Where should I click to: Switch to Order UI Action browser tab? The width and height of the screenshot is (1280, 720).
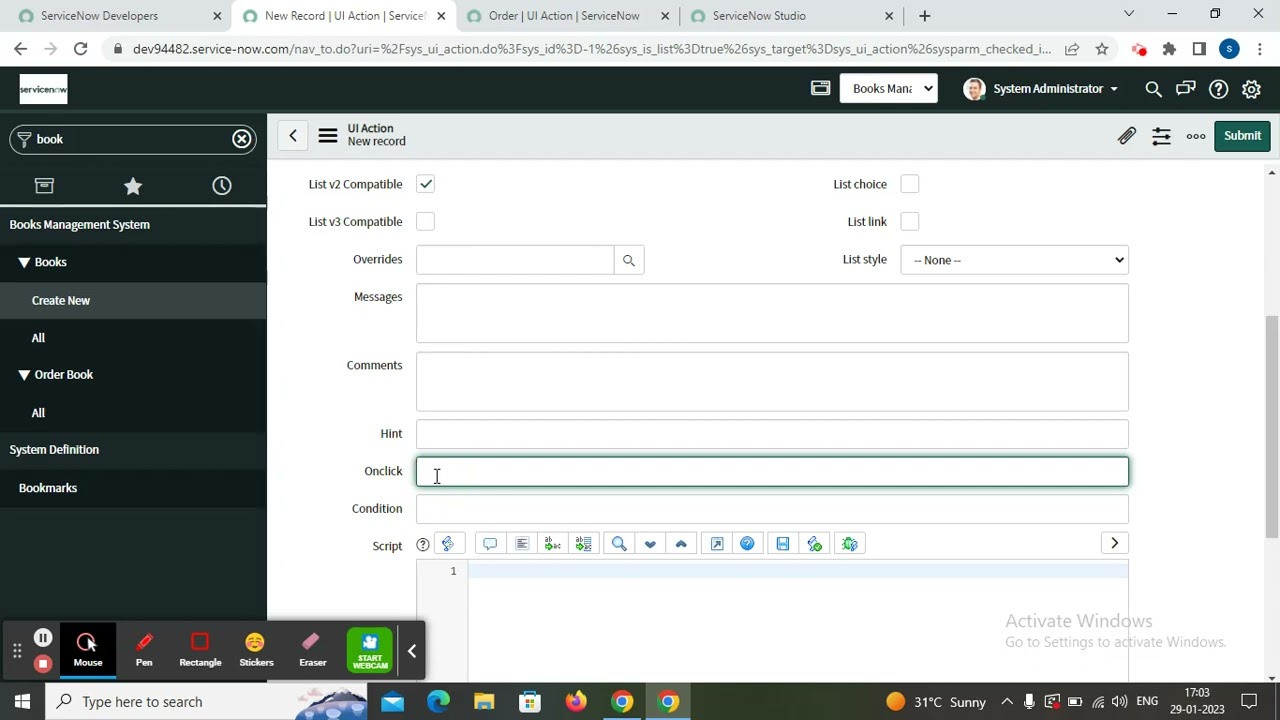[565, 16]
